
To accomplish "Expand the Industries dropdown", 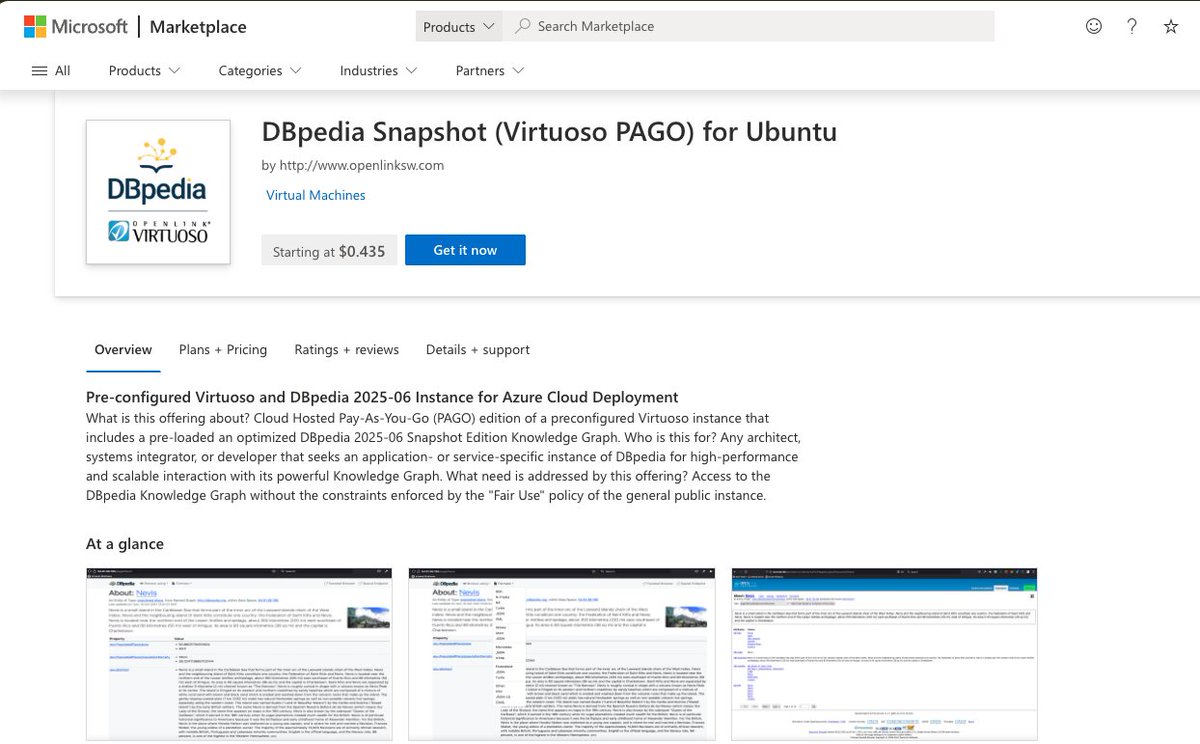I will pyautogui.click(x=376, y=70).
